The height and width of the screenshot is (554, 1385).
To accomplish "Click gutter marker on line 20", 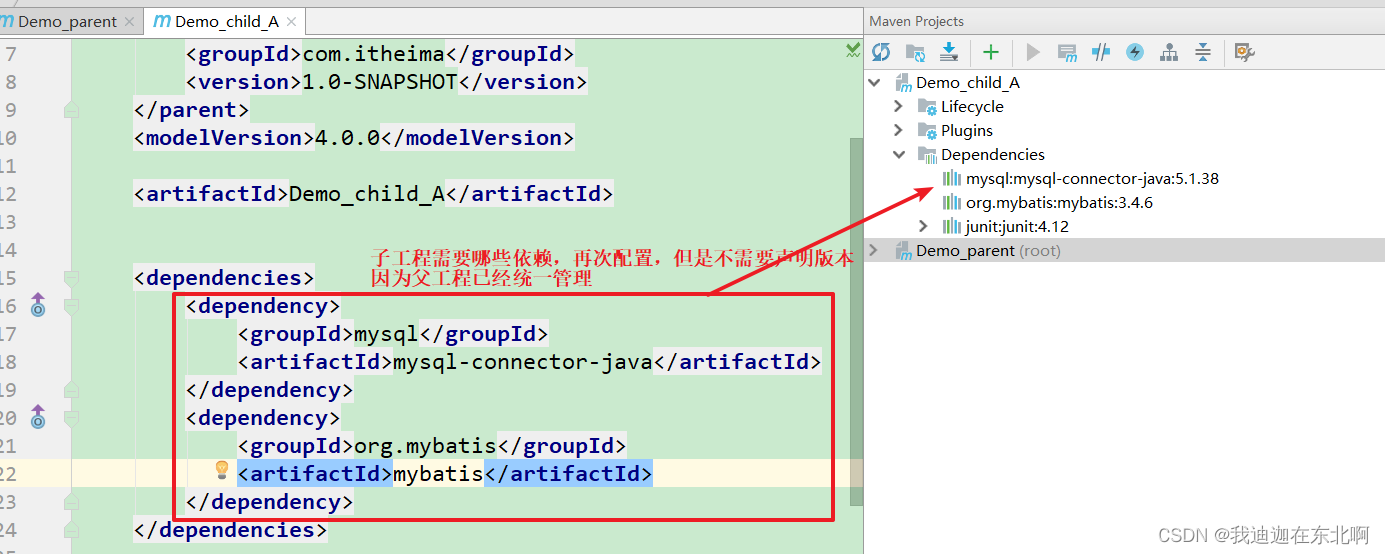I will [38, 417].
